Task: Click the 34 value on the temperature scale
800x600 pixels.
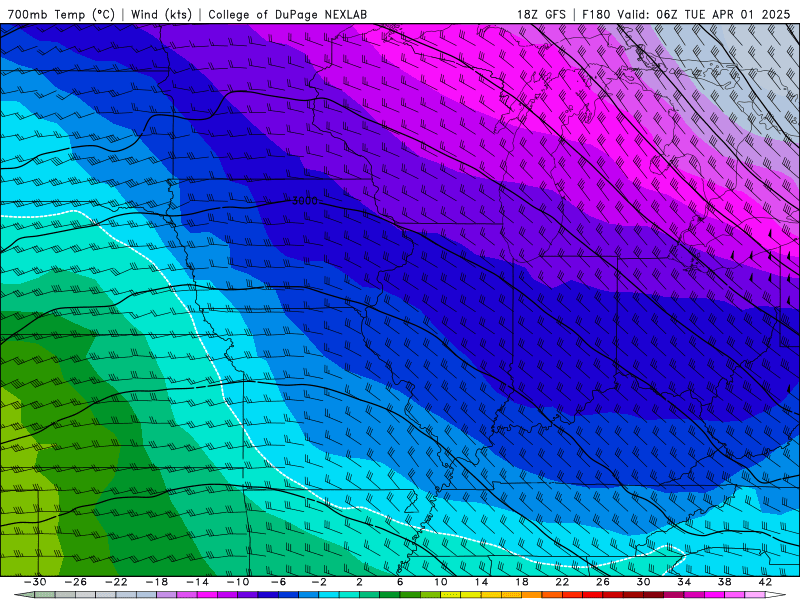Action: pyautogui.click(x=684, y=582)
